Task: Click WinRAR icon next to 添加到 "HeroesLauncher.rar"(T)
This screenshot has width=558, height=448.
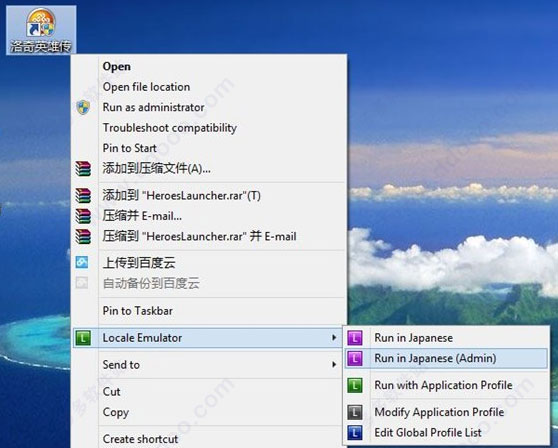Action: [x=83, y=196]
